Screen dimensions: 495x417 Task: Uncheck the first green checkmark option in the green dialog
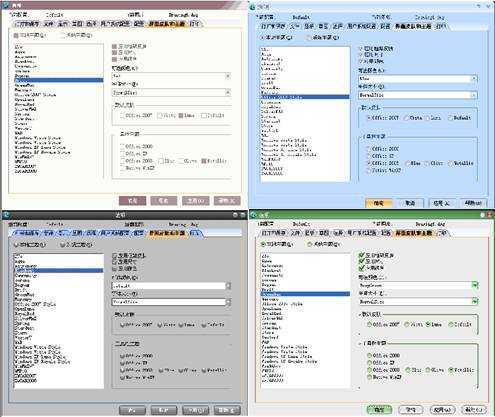(x=361, y=255)
